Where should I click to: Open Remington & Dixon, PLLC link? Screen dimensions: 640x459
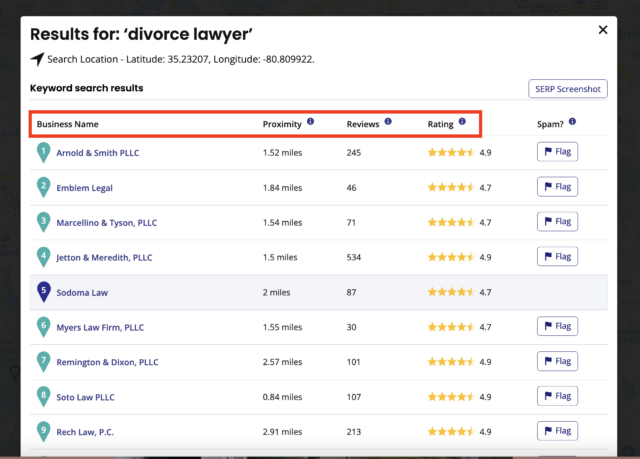click(x=107, y=362)
